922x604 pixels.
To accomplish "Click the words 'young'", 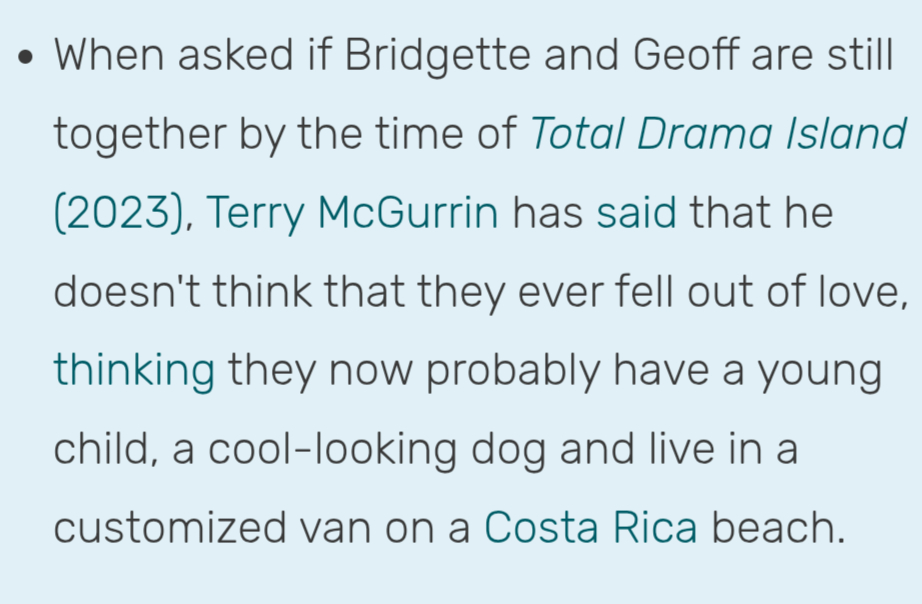I will (x=821, y=371).
